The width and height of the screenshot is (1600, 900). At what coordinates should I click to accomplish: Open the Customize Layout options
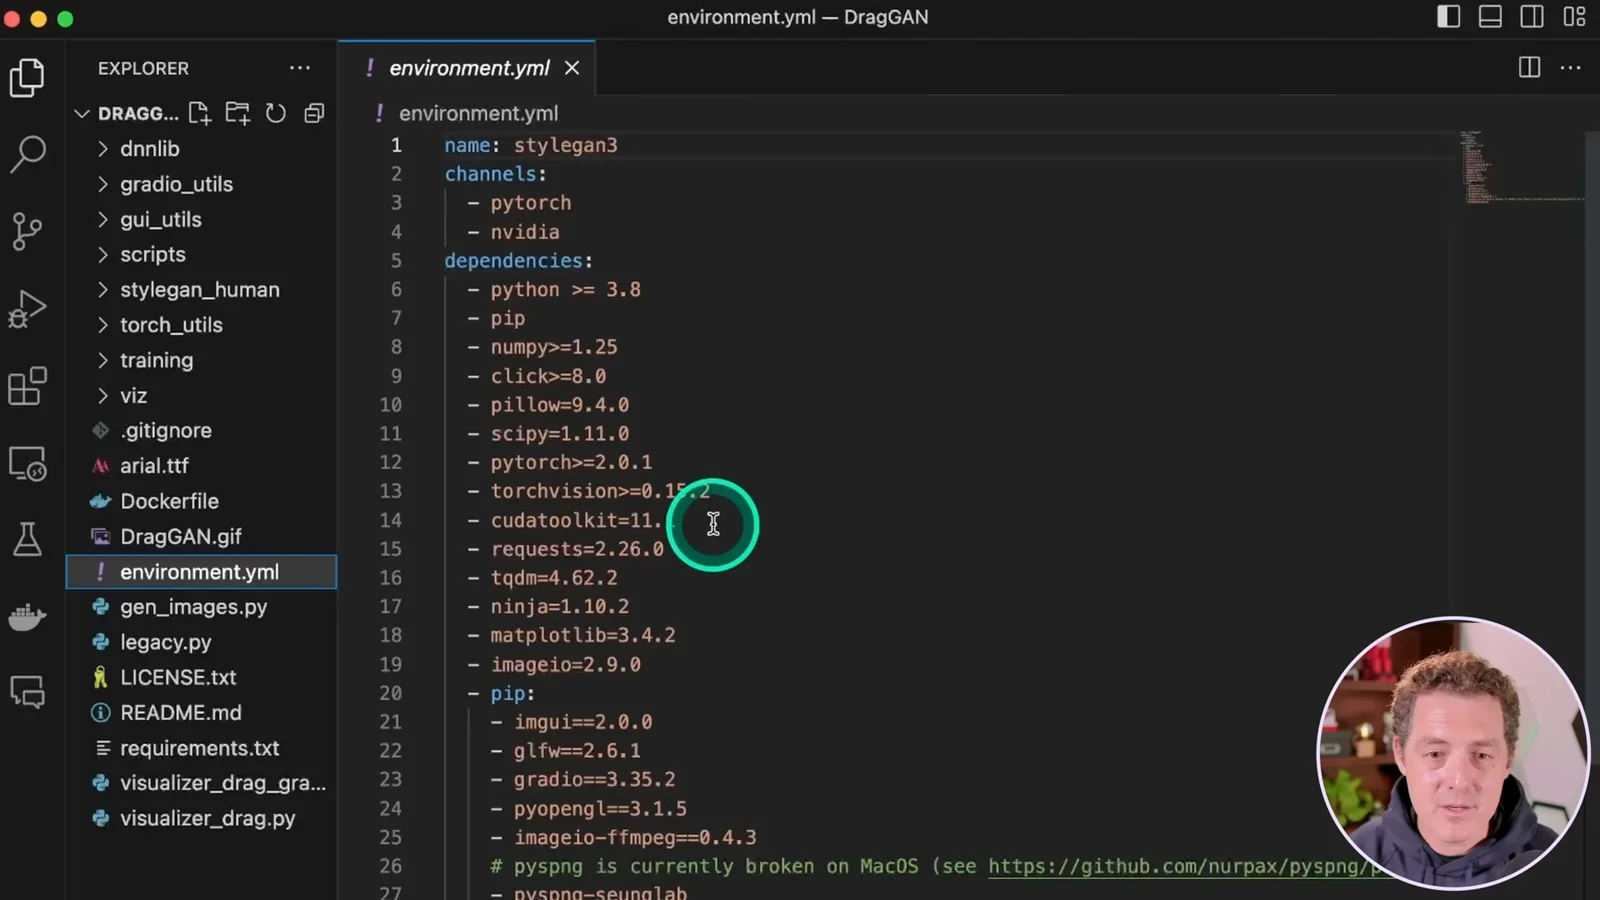pos(1574,17)
